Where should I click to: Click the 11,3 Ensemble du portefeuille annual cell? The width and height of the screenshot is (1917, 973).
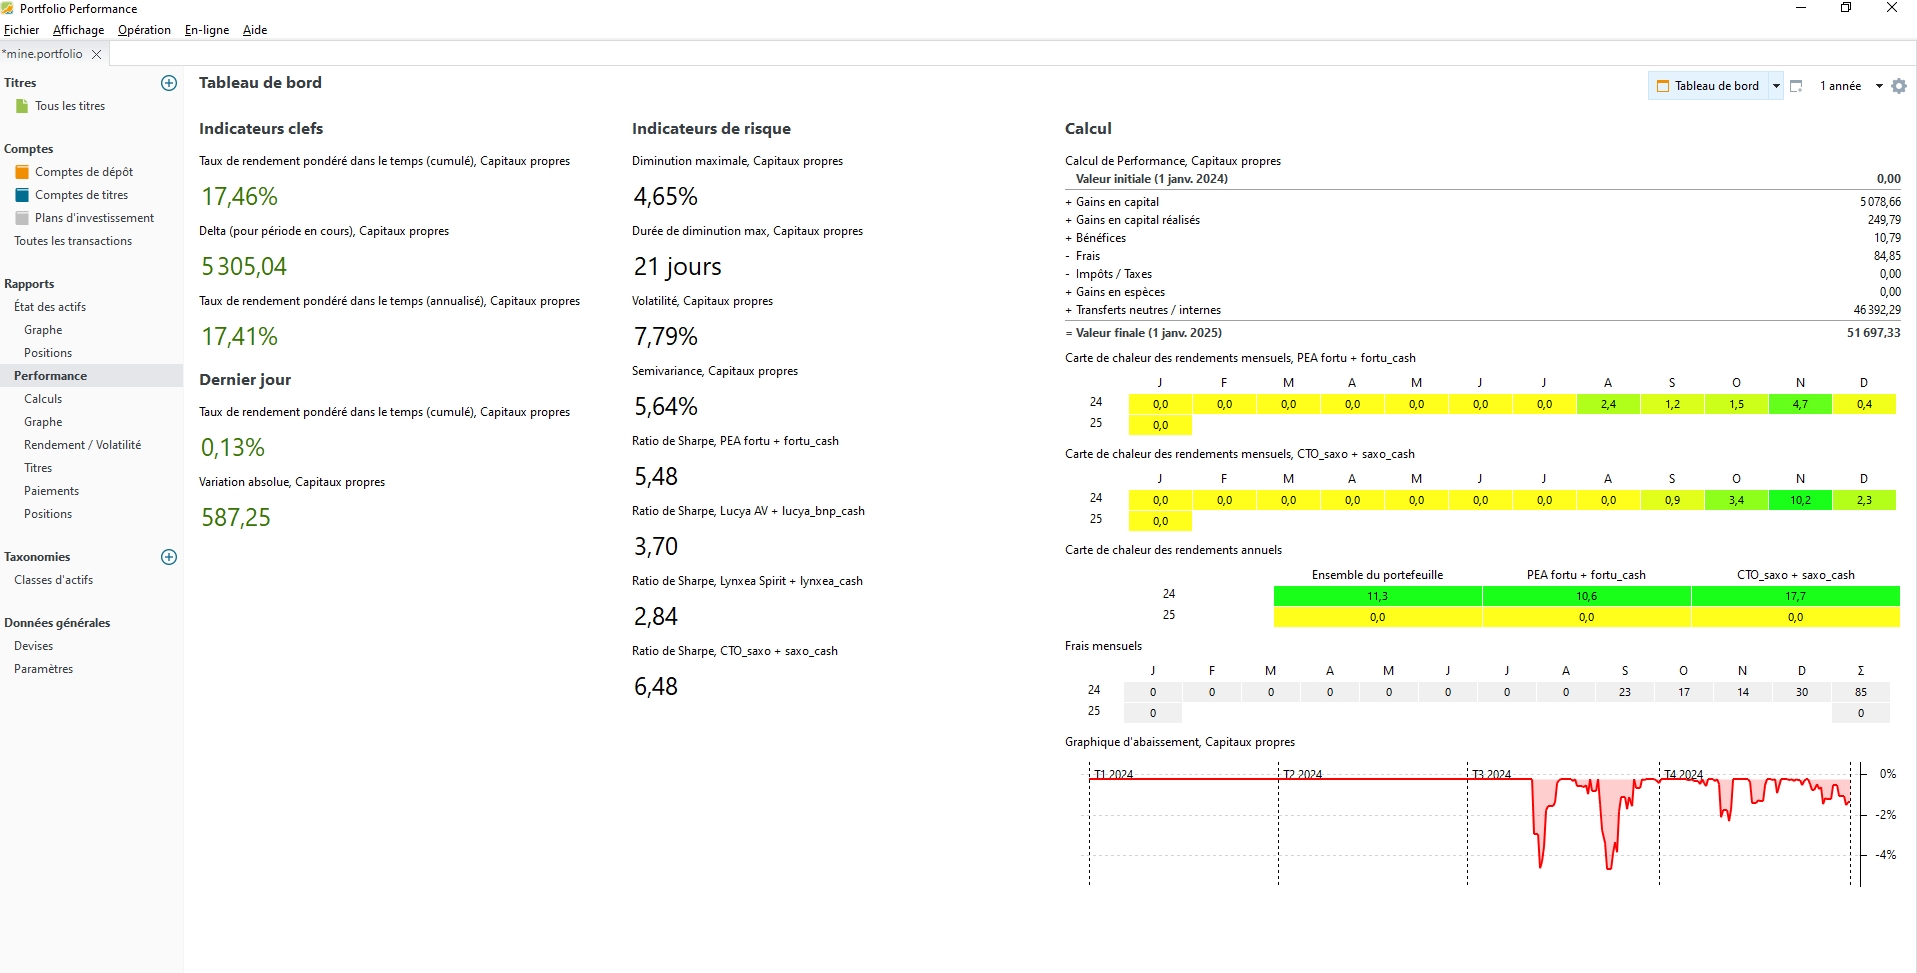(x=1377, y=596)
